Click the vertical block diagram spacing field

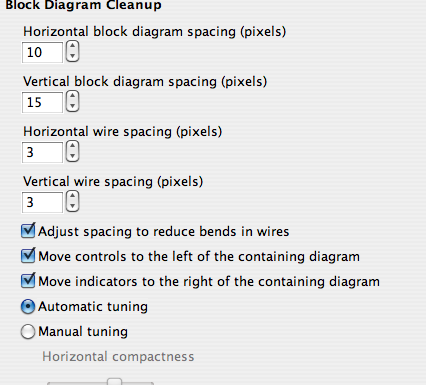coord(42,102)
